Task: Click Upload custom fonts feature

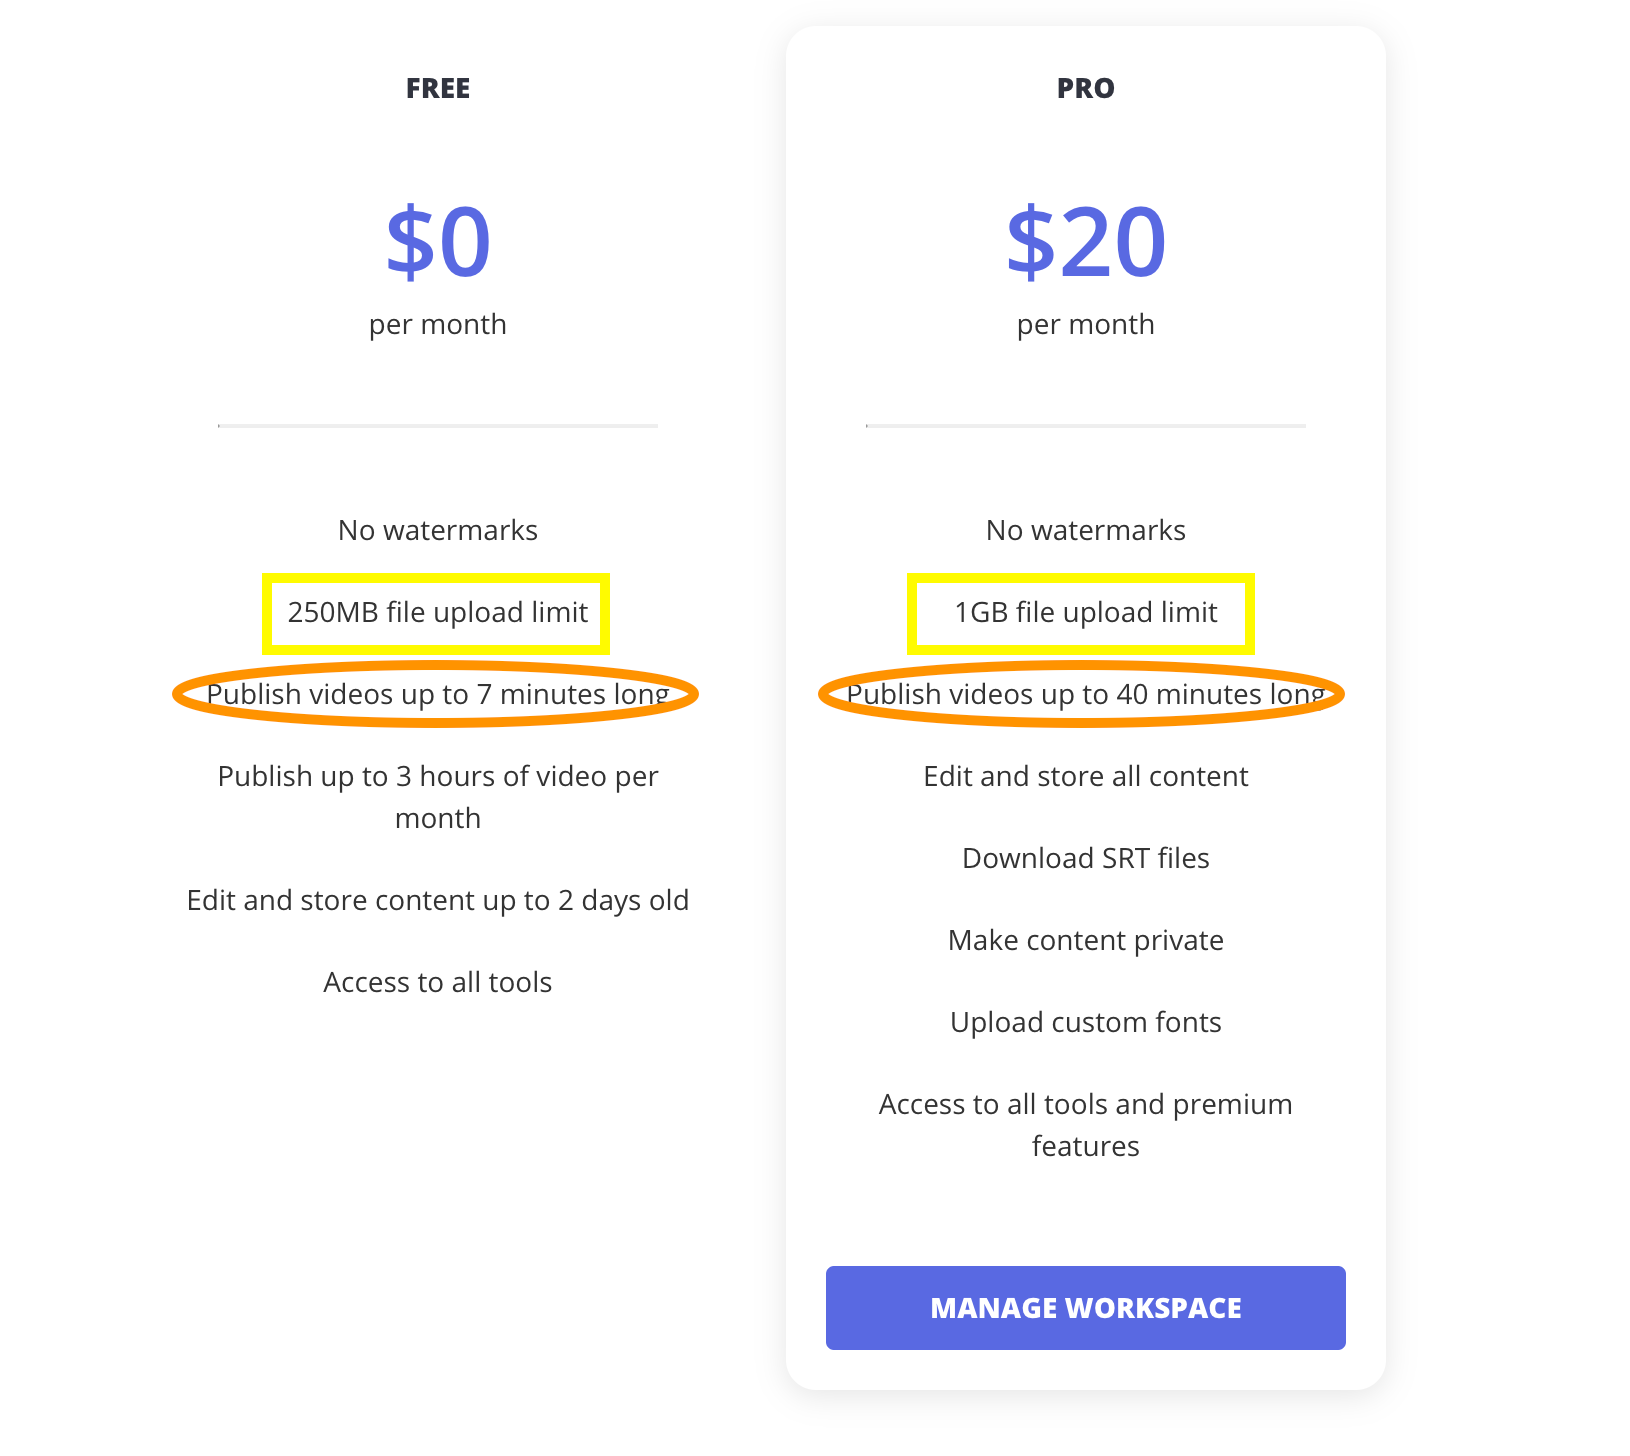Action: pos(1085,1022)
